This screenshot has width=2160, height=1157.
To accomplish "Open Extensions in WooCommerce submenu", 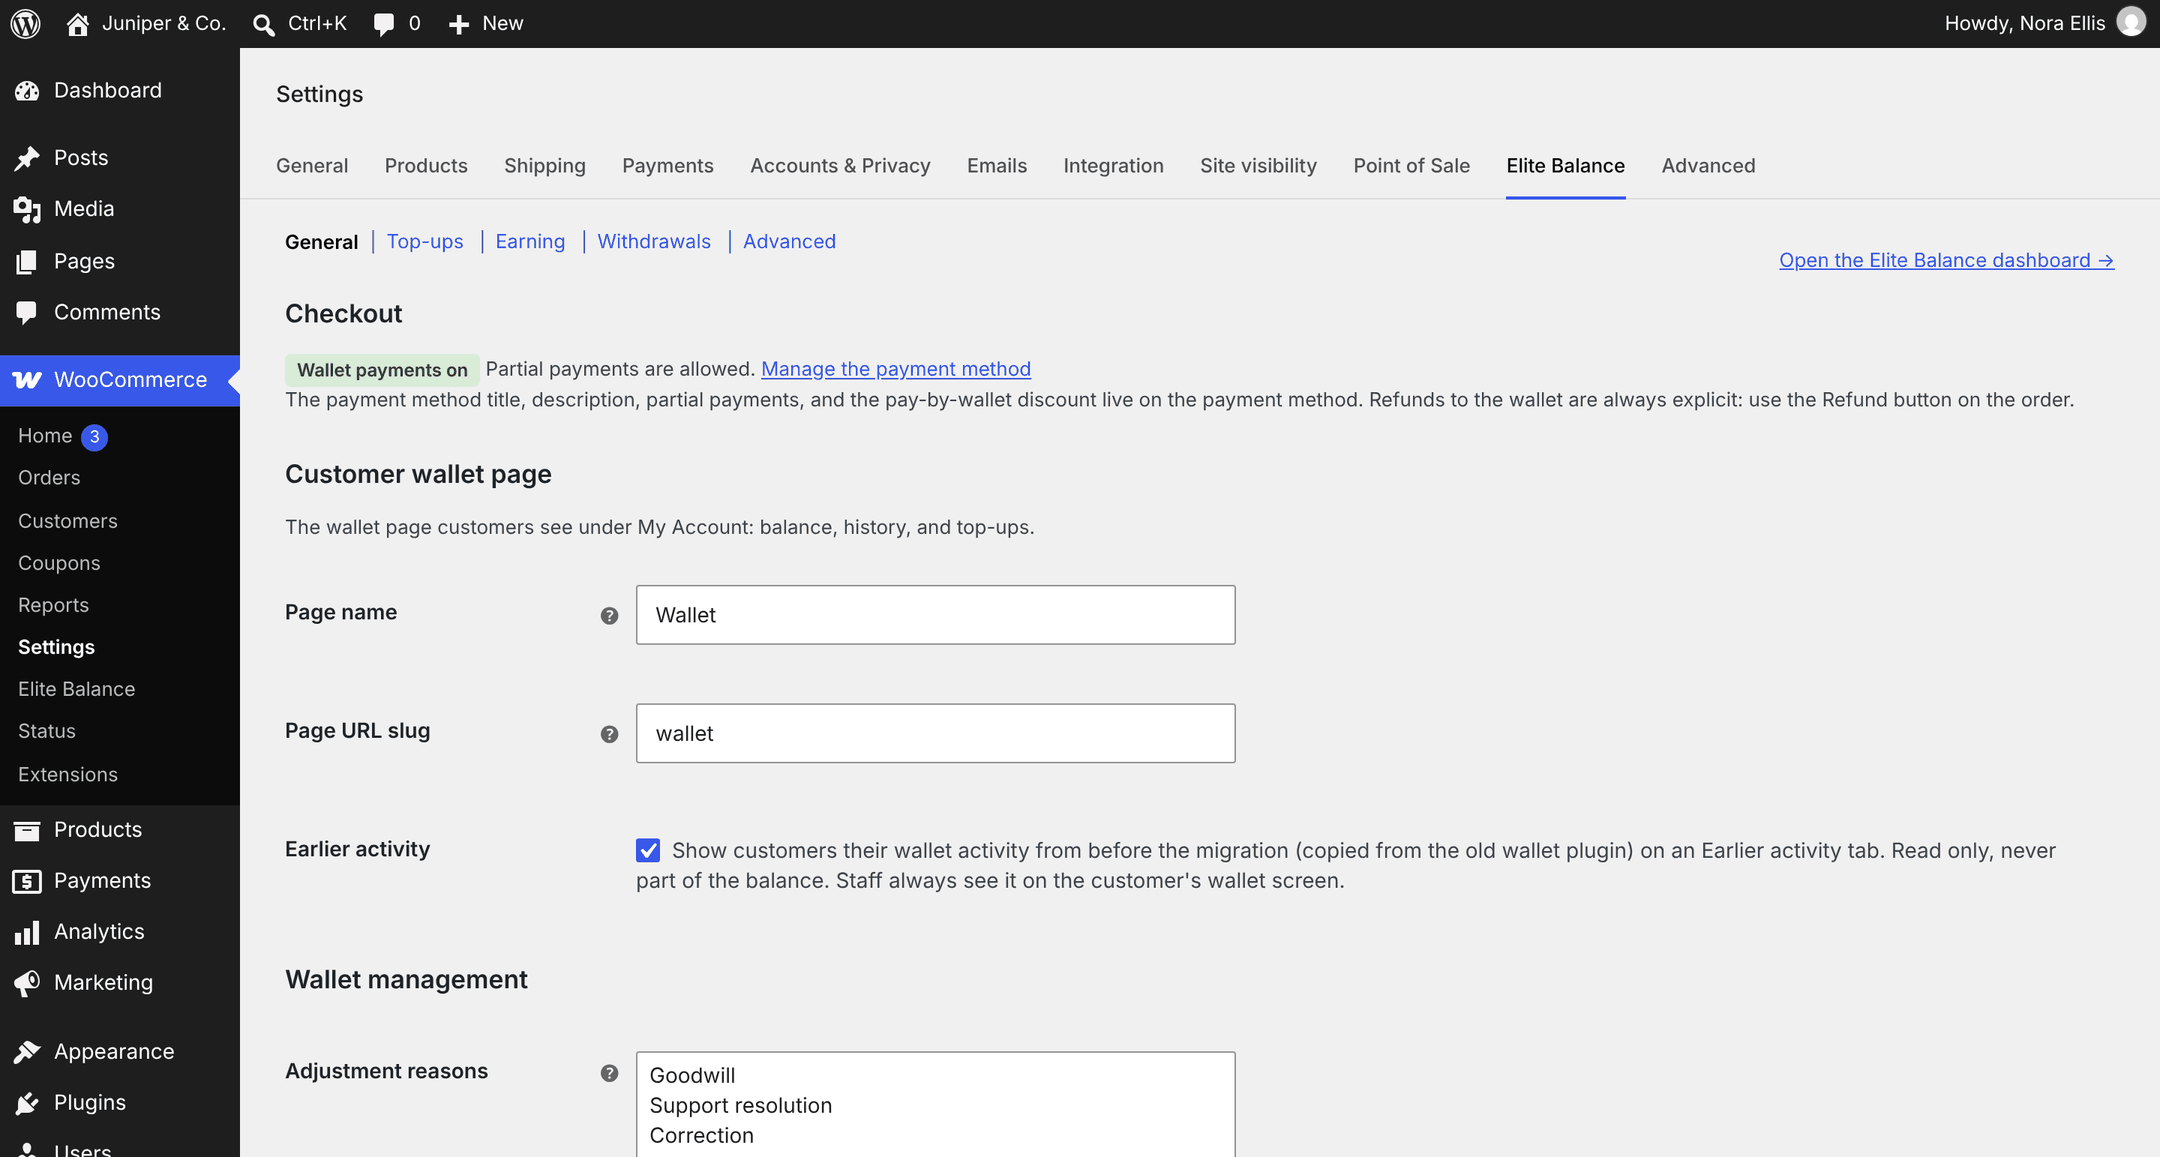I will tap(68, 775).
